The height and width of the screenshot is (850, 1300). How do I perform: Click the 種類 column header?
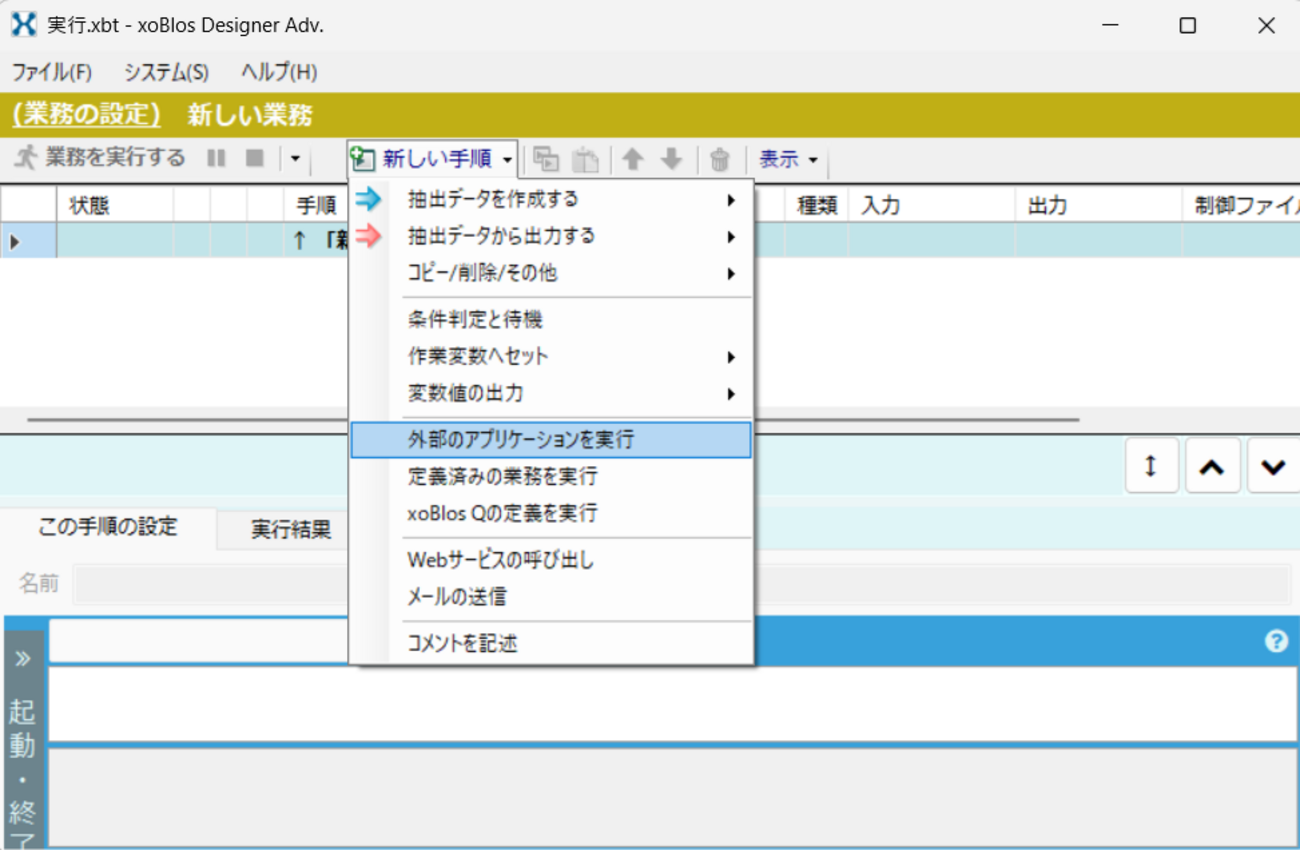click(816, 206)
